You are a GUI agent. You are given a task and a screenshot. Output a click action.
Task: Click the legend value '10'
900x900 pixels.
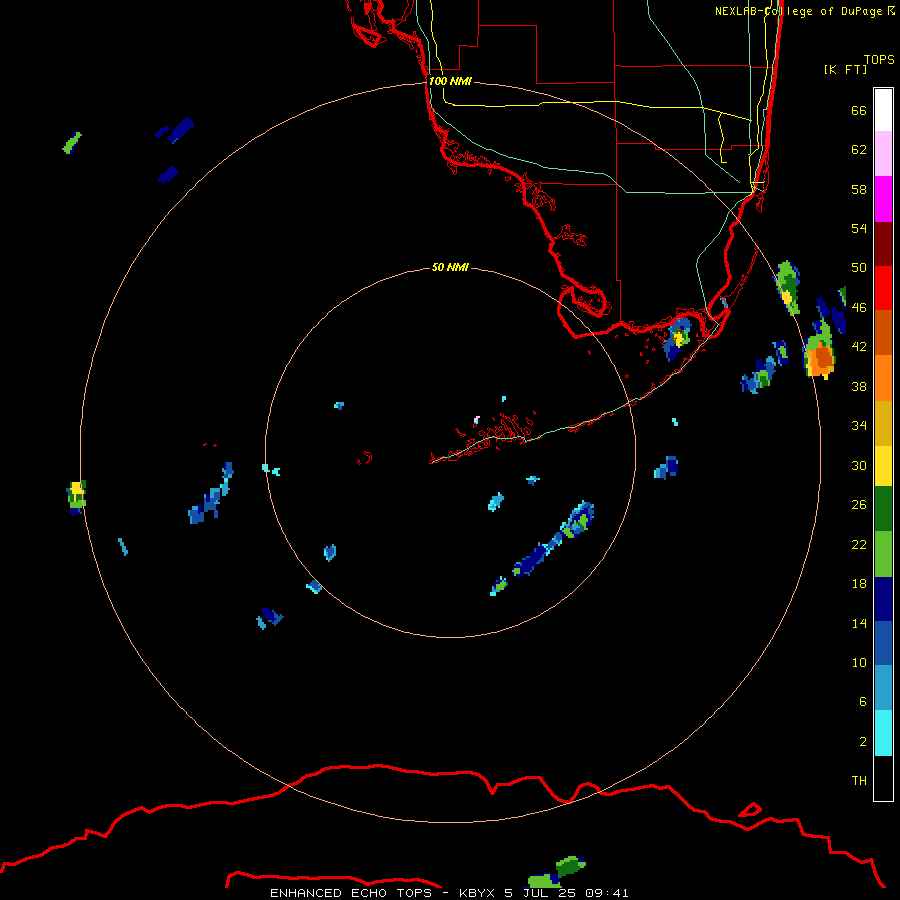tap(859, 662)
